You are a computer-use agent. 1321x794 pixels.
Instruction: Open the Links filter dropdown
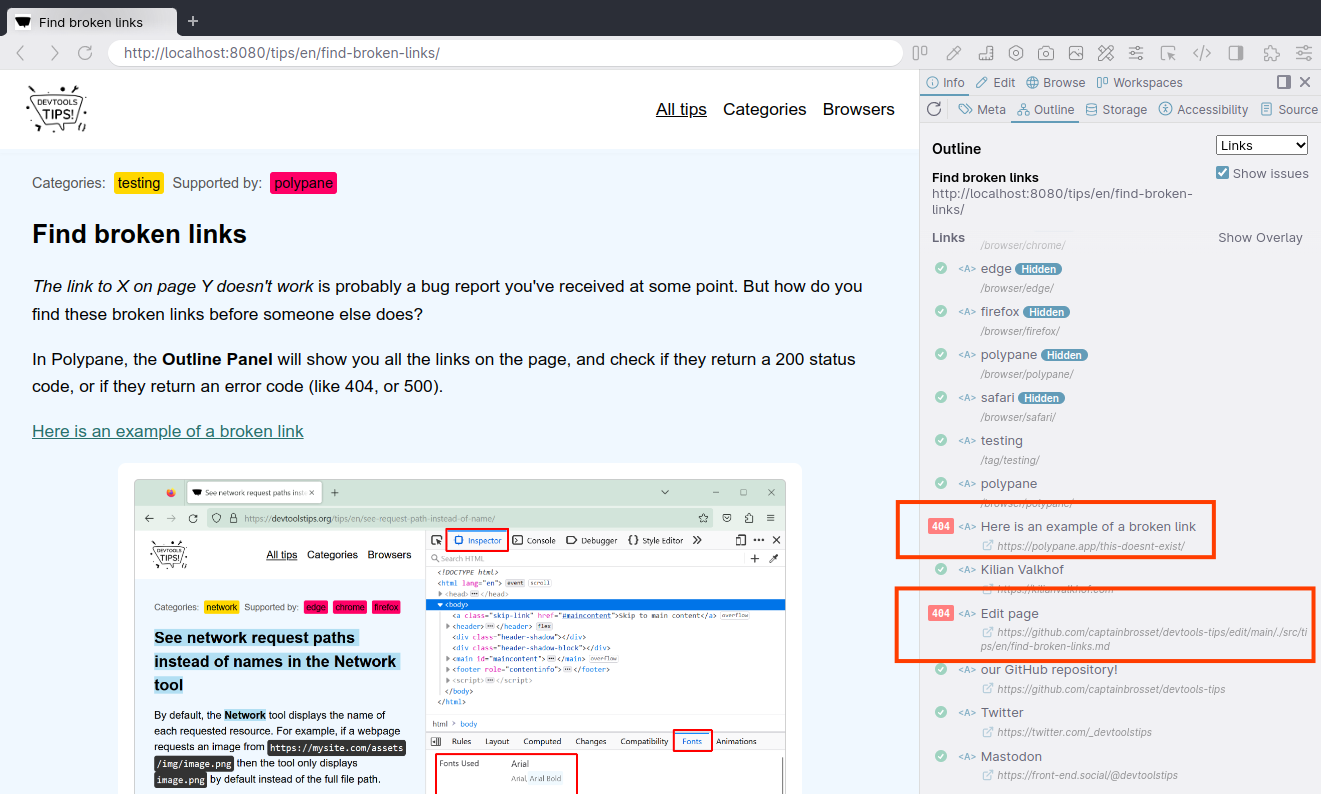[1261, 144]
